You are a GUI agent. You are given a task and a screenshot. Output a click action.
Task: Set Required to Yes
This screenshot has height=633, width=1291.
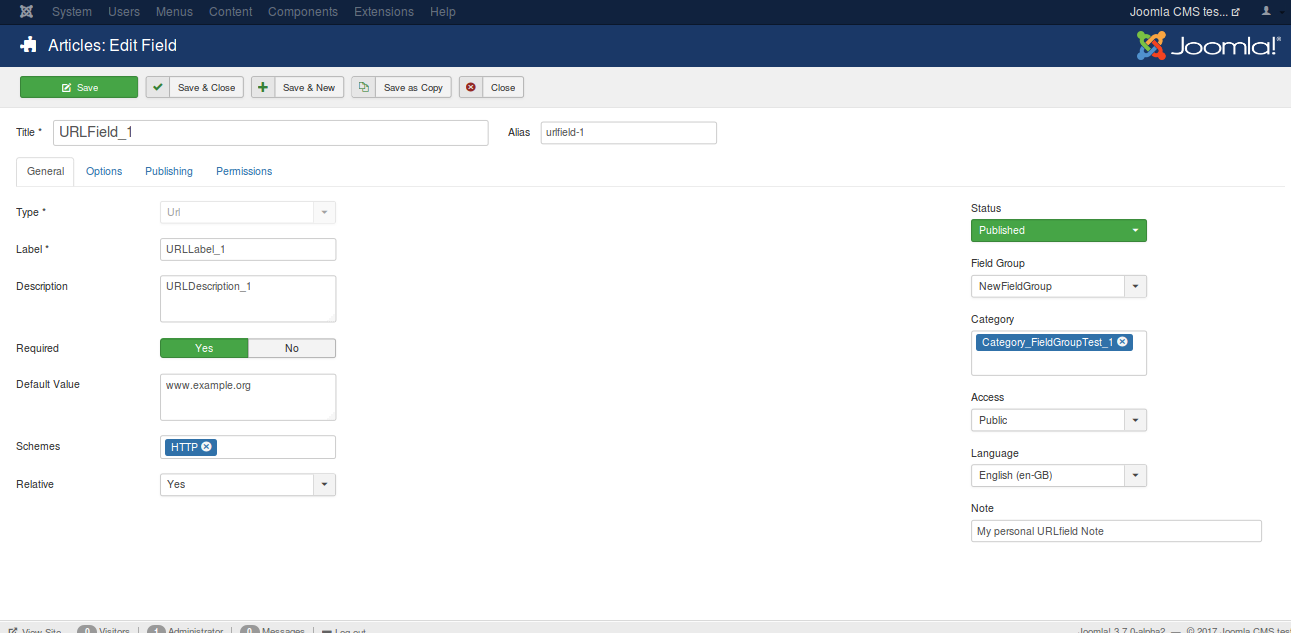pos(204,348)
